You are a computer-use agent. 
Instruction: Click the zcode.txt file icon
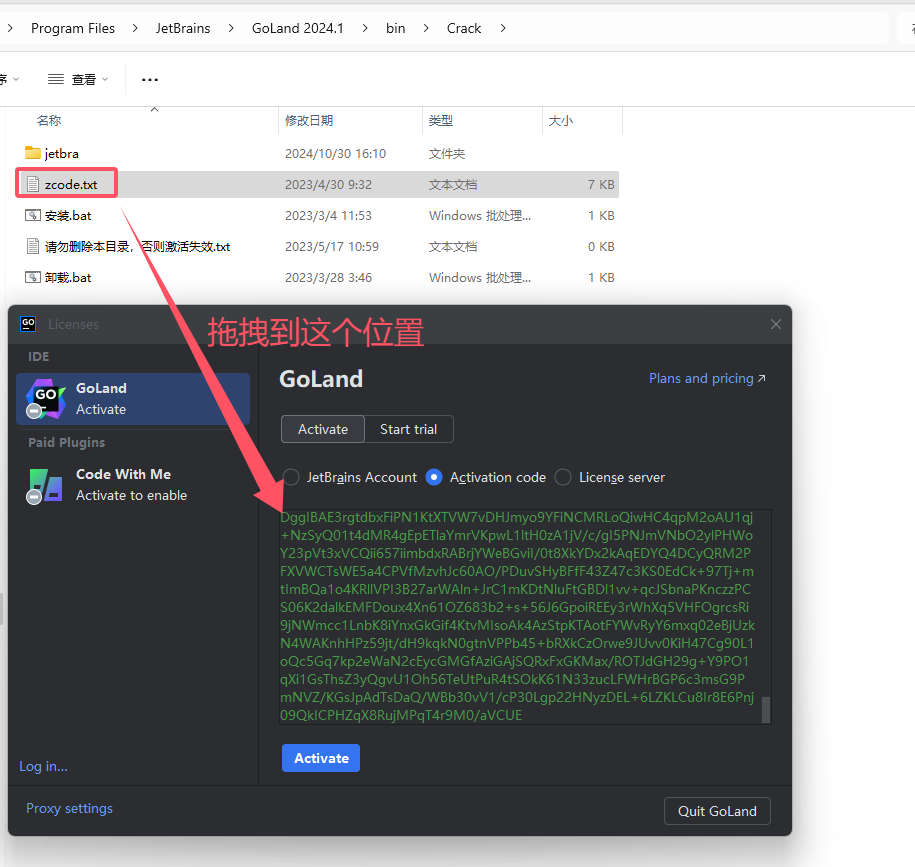(33, 184)
